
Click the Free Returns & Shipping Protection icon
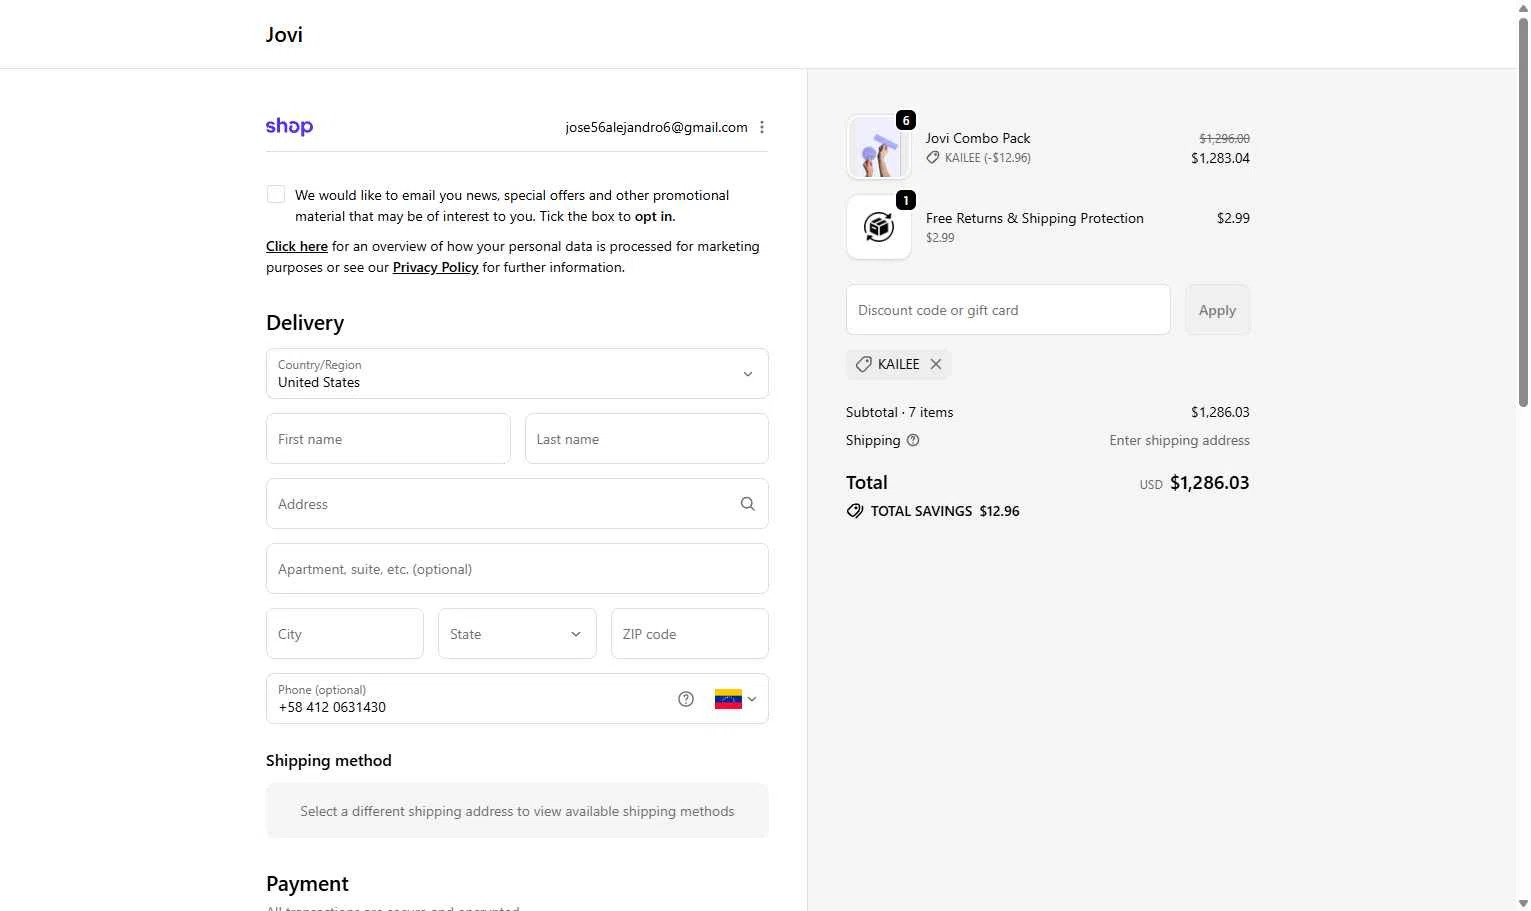click(x=879, y=227)
